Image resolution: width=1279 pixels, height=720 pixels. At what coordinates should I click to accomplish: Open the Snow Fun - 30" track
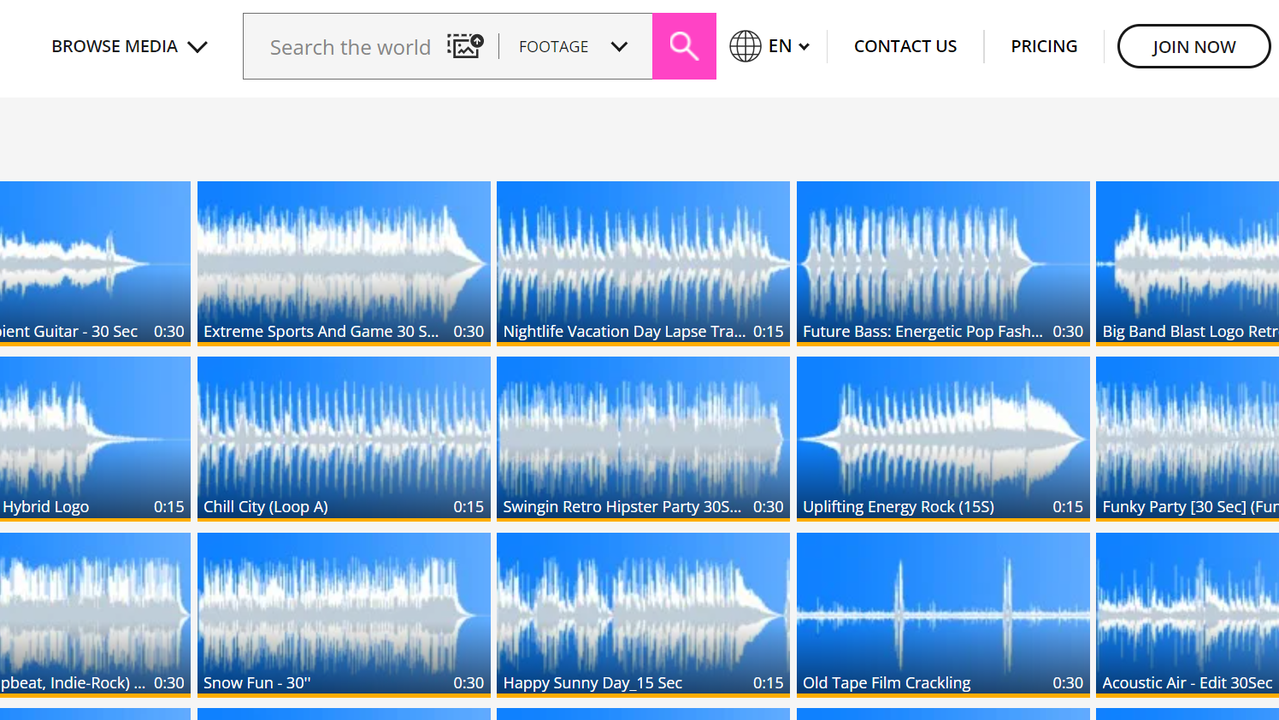tap(344, 613)
